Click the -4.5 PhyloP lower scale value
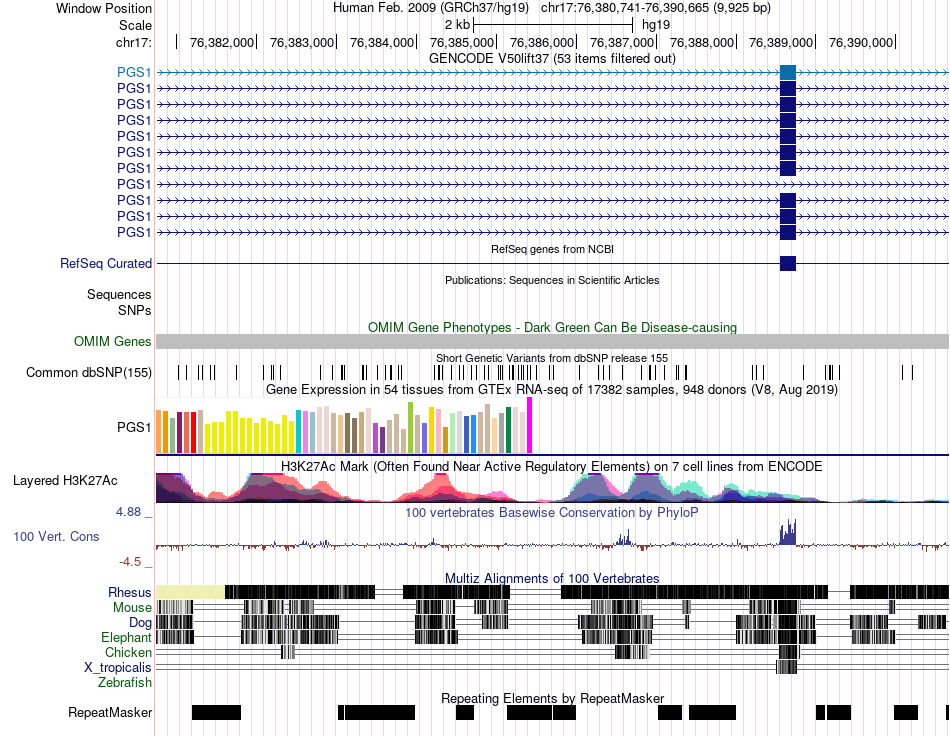950x736 pixels. tap(130, 562)
